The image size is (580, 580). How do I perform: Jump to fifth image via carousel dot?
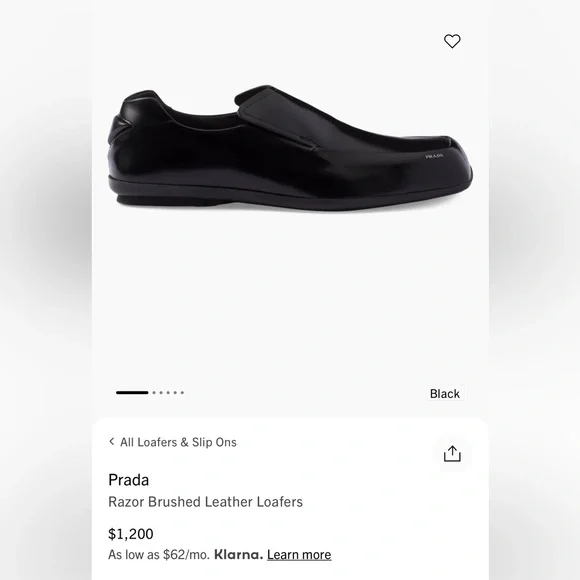tap(175, 392)
